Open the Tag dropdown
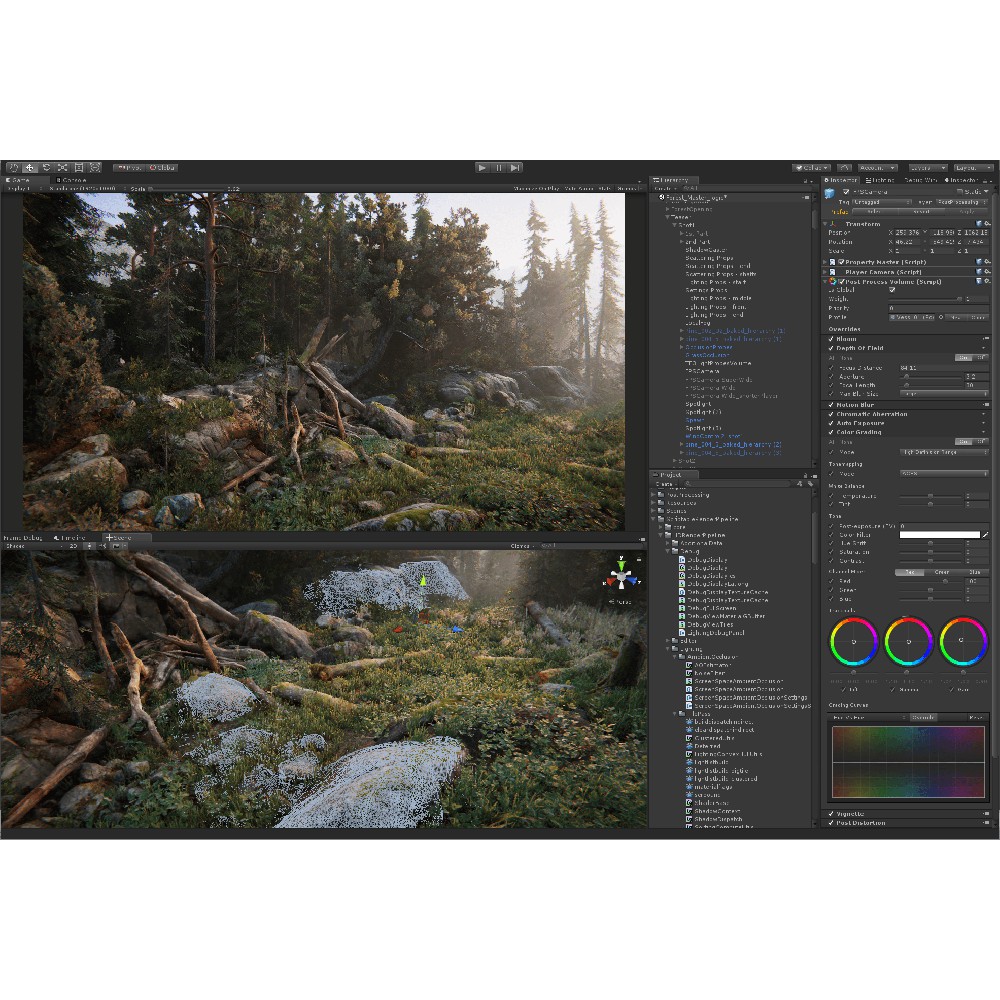The width and height of the screenshot is (1000, 1000). tap(883, 202)
